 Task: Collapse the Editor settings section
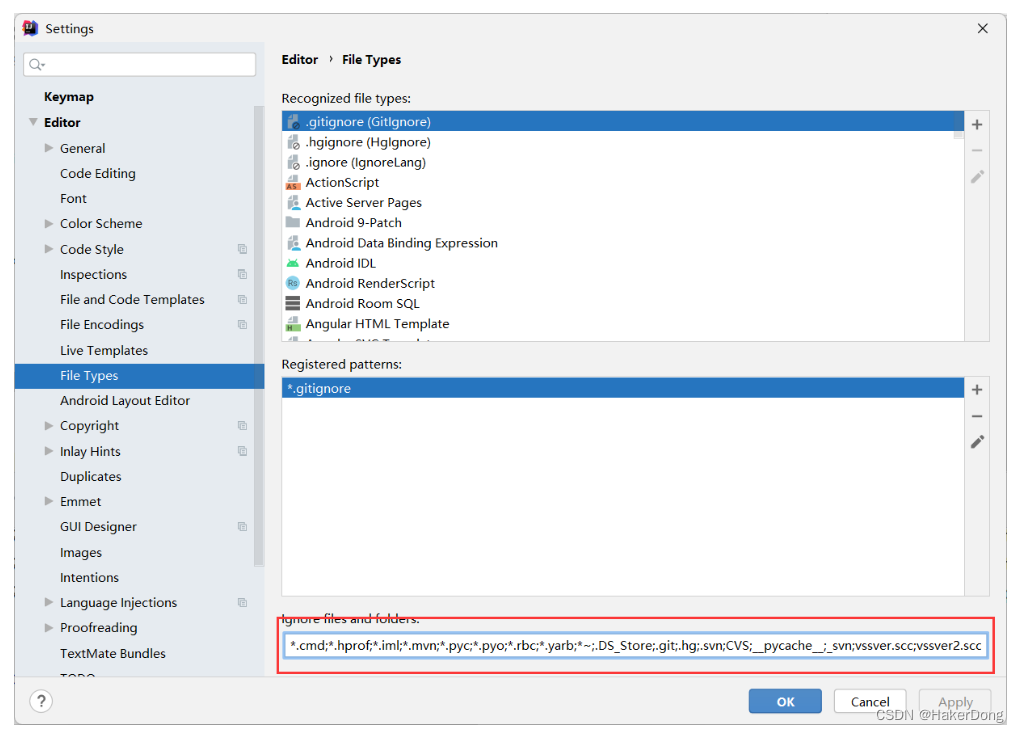coord(33,122)
